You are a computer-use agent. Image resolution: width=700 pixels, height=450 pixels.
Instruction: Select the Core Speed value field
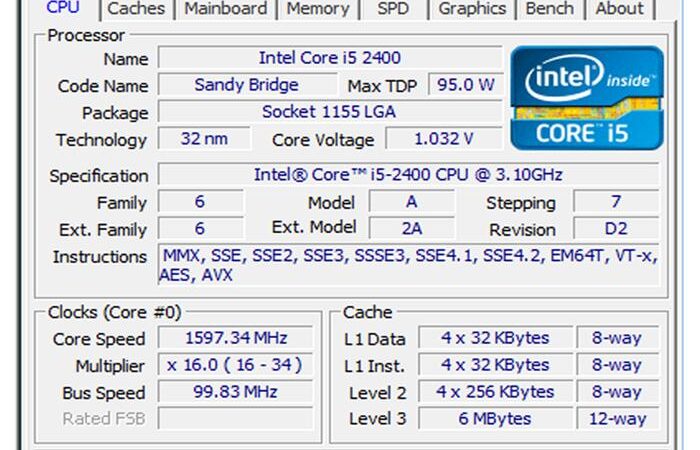236,339
